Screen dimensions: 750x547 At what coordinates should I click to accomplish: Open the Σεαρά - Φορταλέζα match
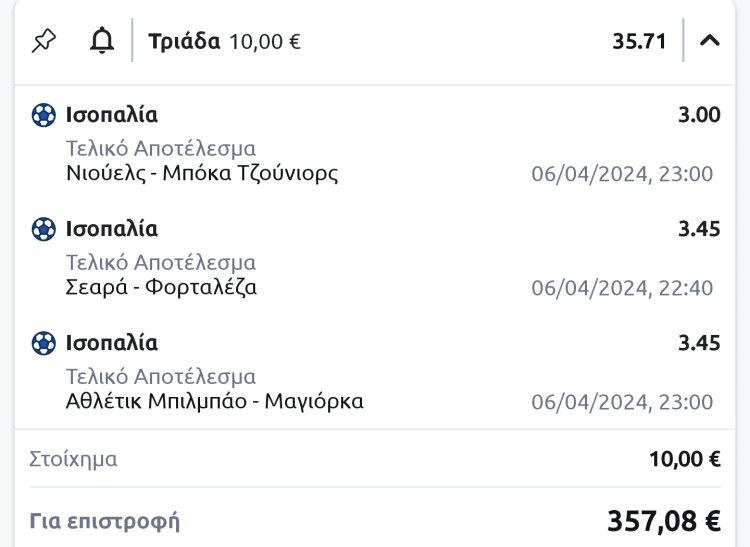coord(162,287)
